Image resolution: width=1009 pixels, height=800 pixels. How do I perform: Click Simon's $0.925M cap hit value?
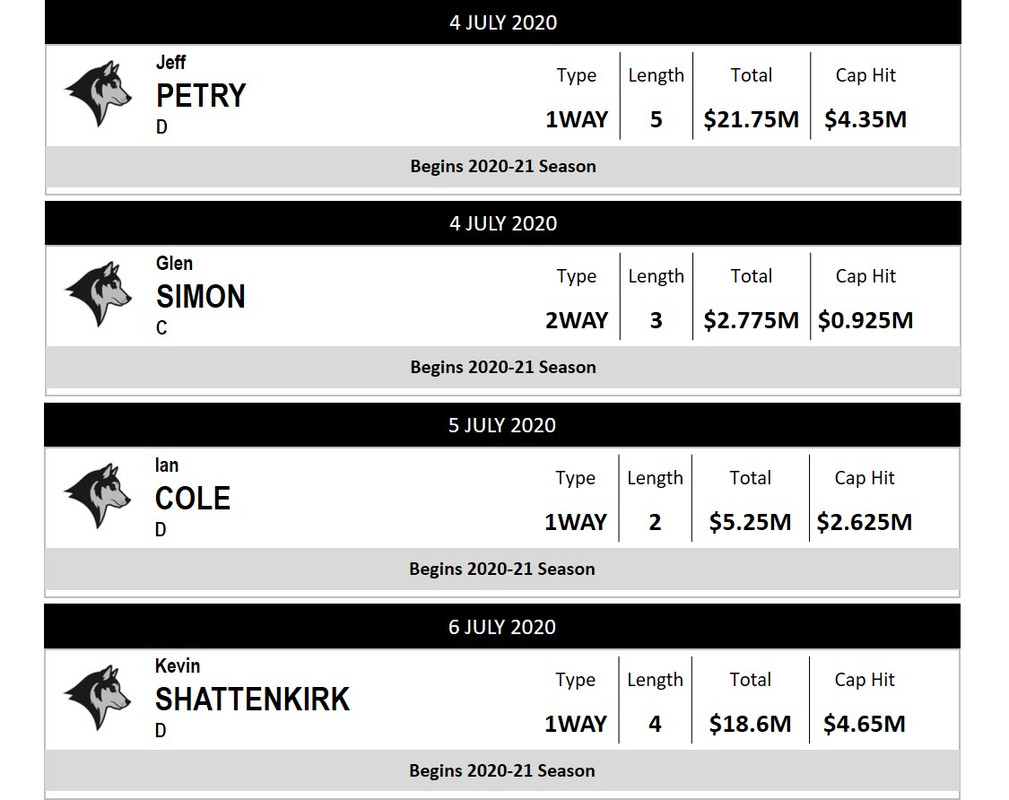[866, 320]
